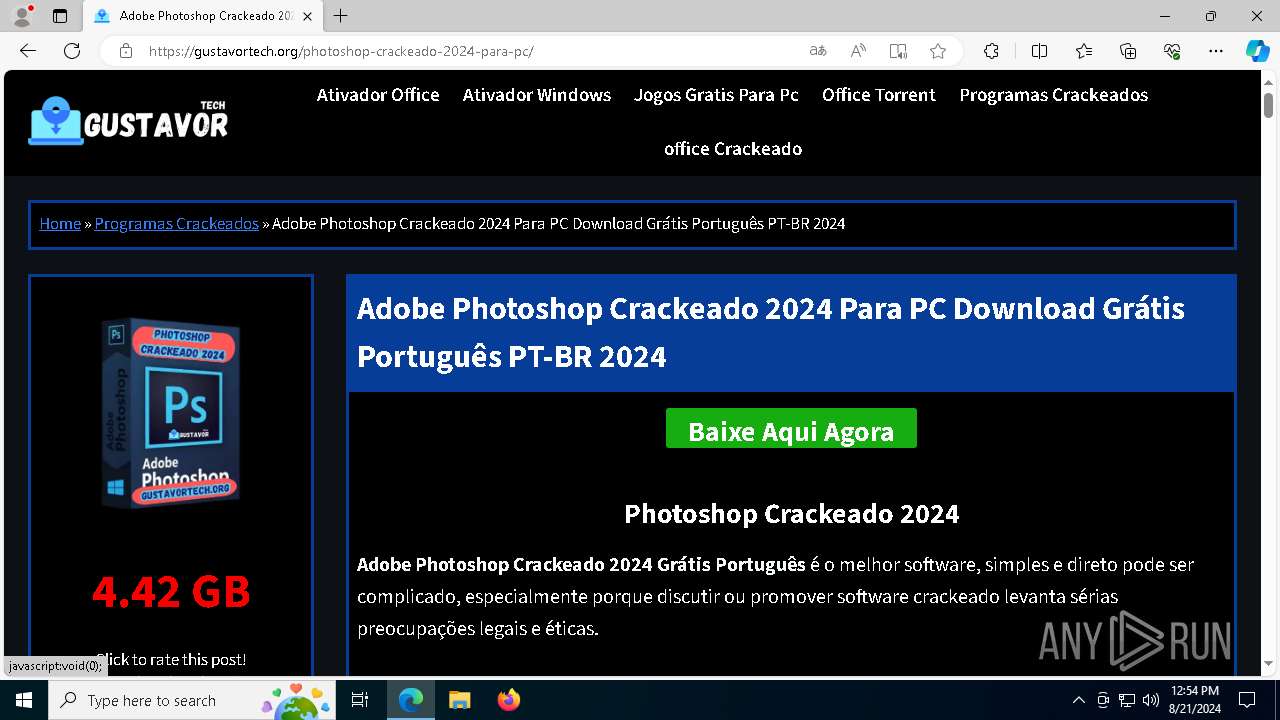Screen dimensions: 1280x720
Task: Close the Adobe Photoshop Crackeado tab
Action: 308,16
